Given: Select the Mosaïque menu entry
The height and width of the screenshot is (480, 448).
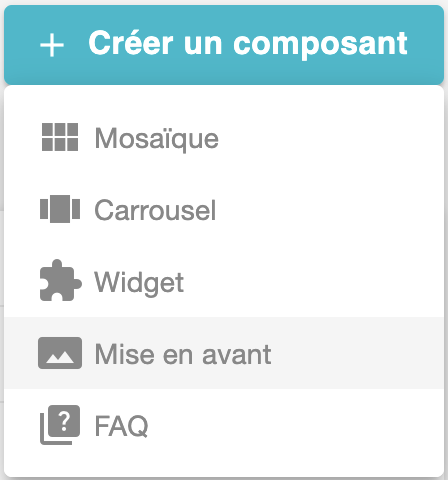Looking at the screenshot, I should tap(224, 137).
